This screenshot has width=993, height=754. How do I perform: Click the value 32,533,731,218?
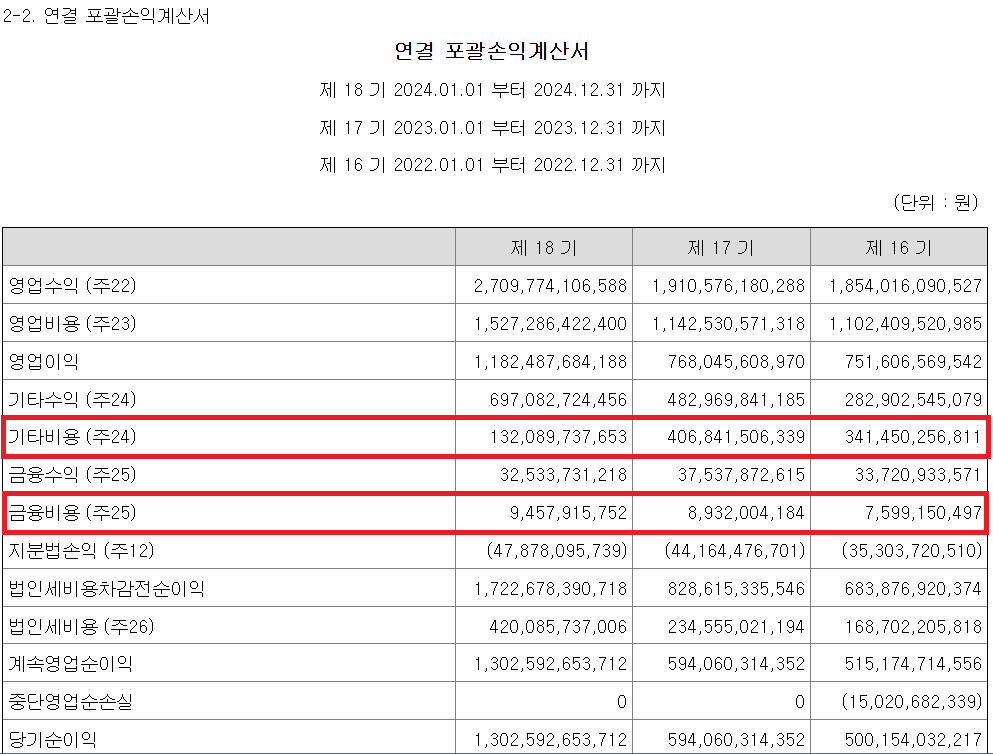tap(563, 475)
